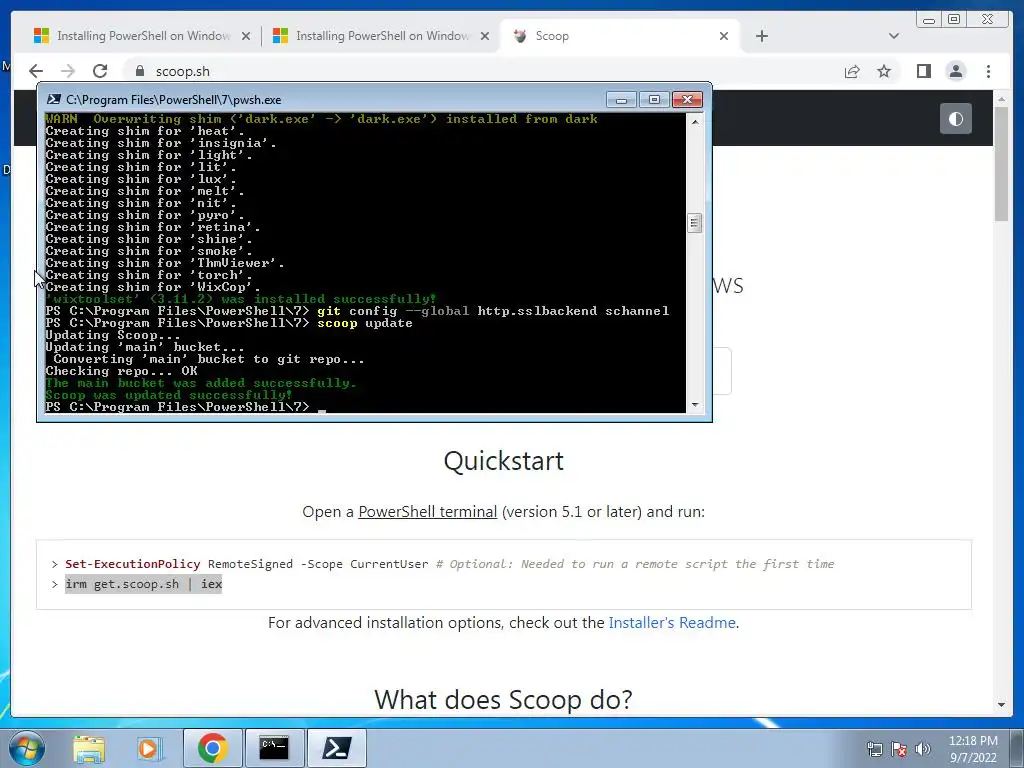Close second Installing PowerShell tab
1024x768 pixels.
[485, 36]
